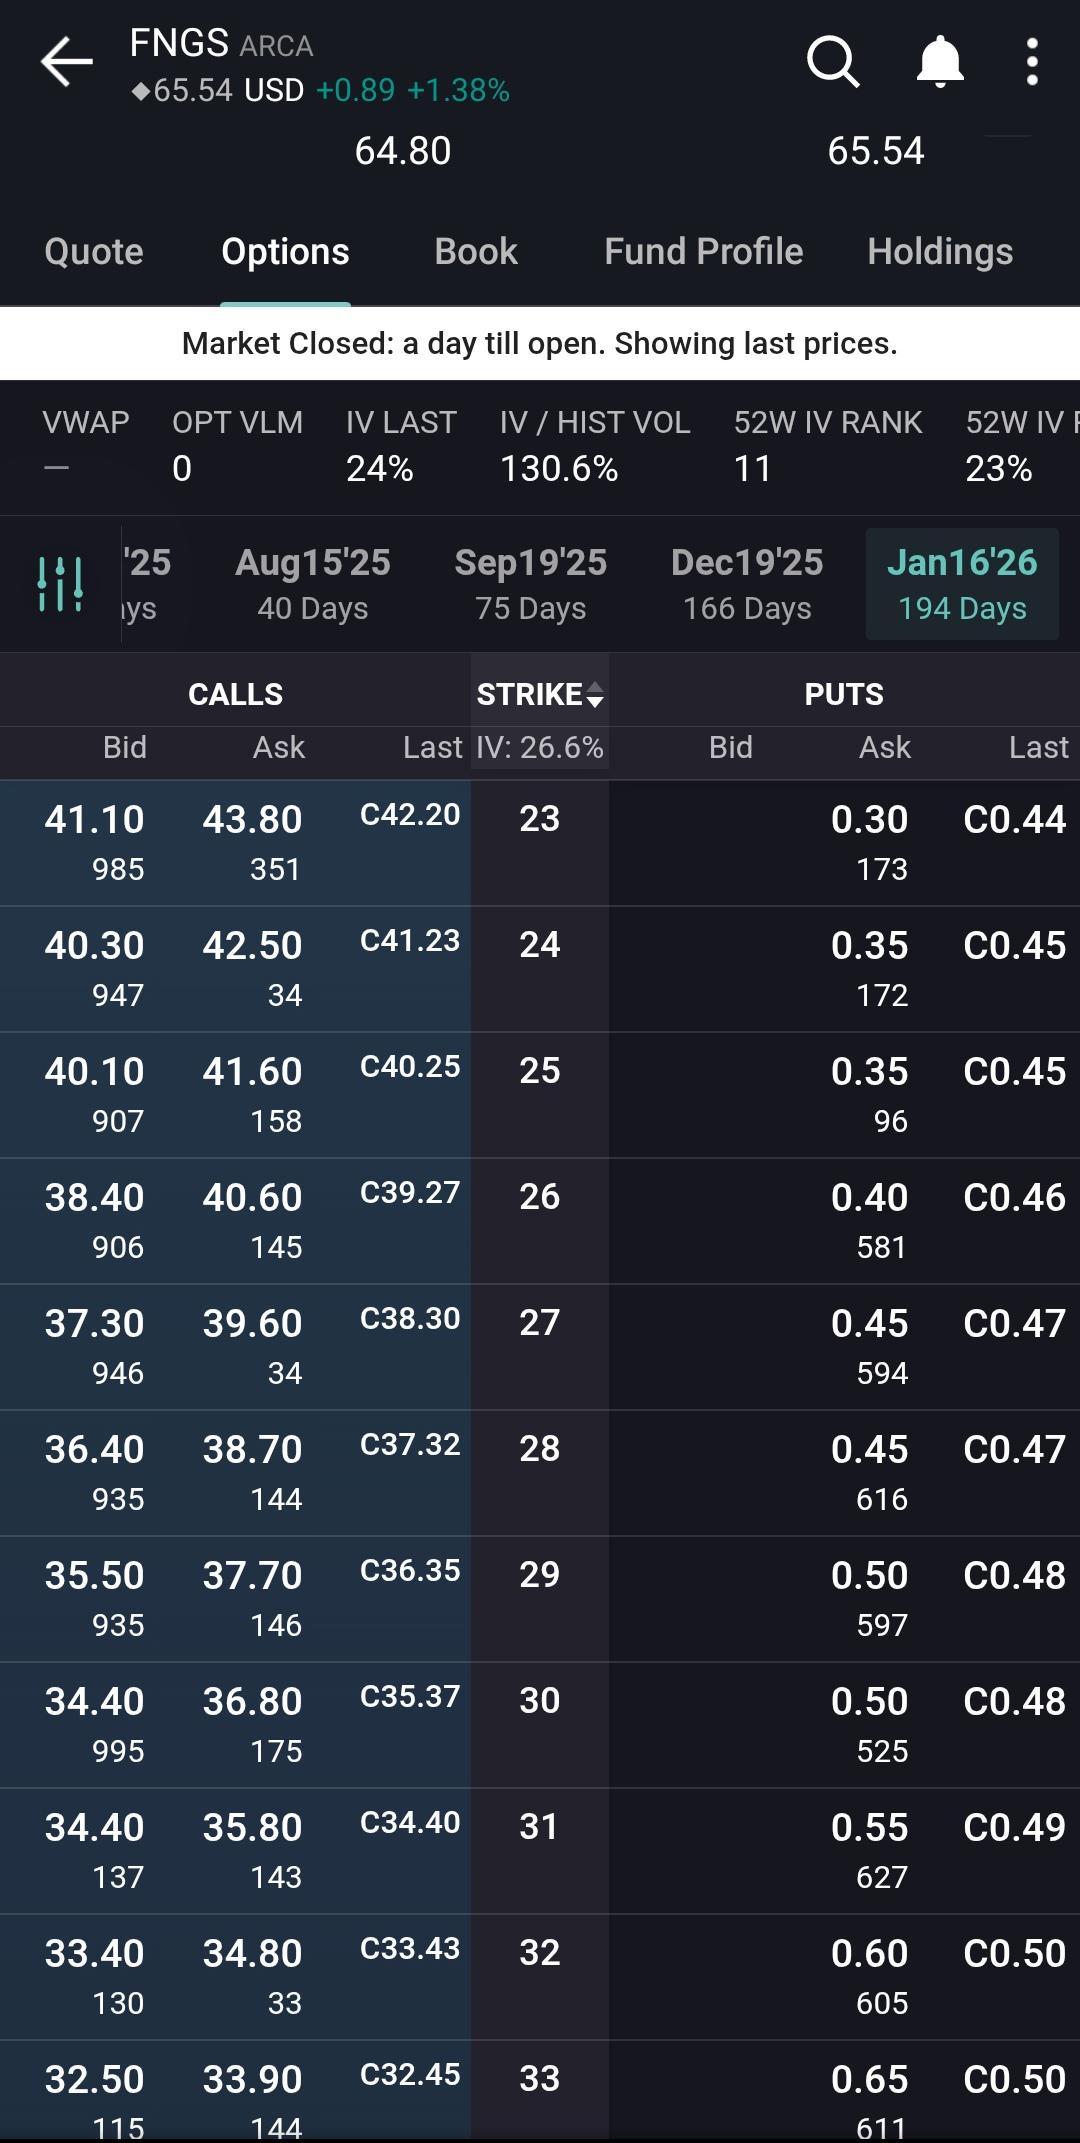This screenshot has height=2143, width=1080.
Task: Tap the strike 23 cell
Action: click(540, 842)
